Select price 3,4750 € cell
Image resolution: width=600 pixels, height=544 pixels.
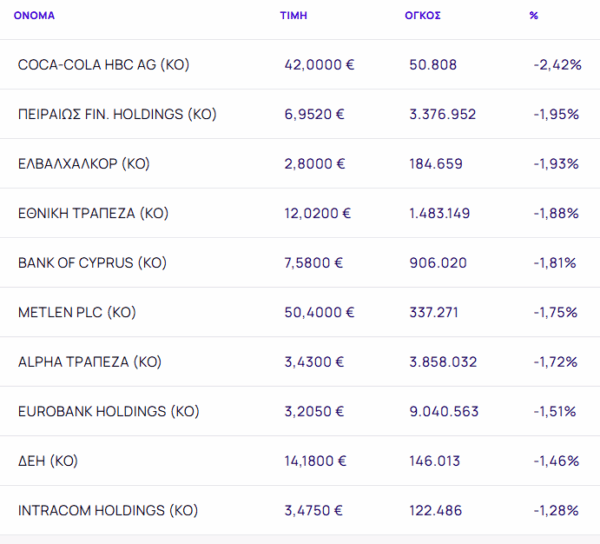(313, 510)
